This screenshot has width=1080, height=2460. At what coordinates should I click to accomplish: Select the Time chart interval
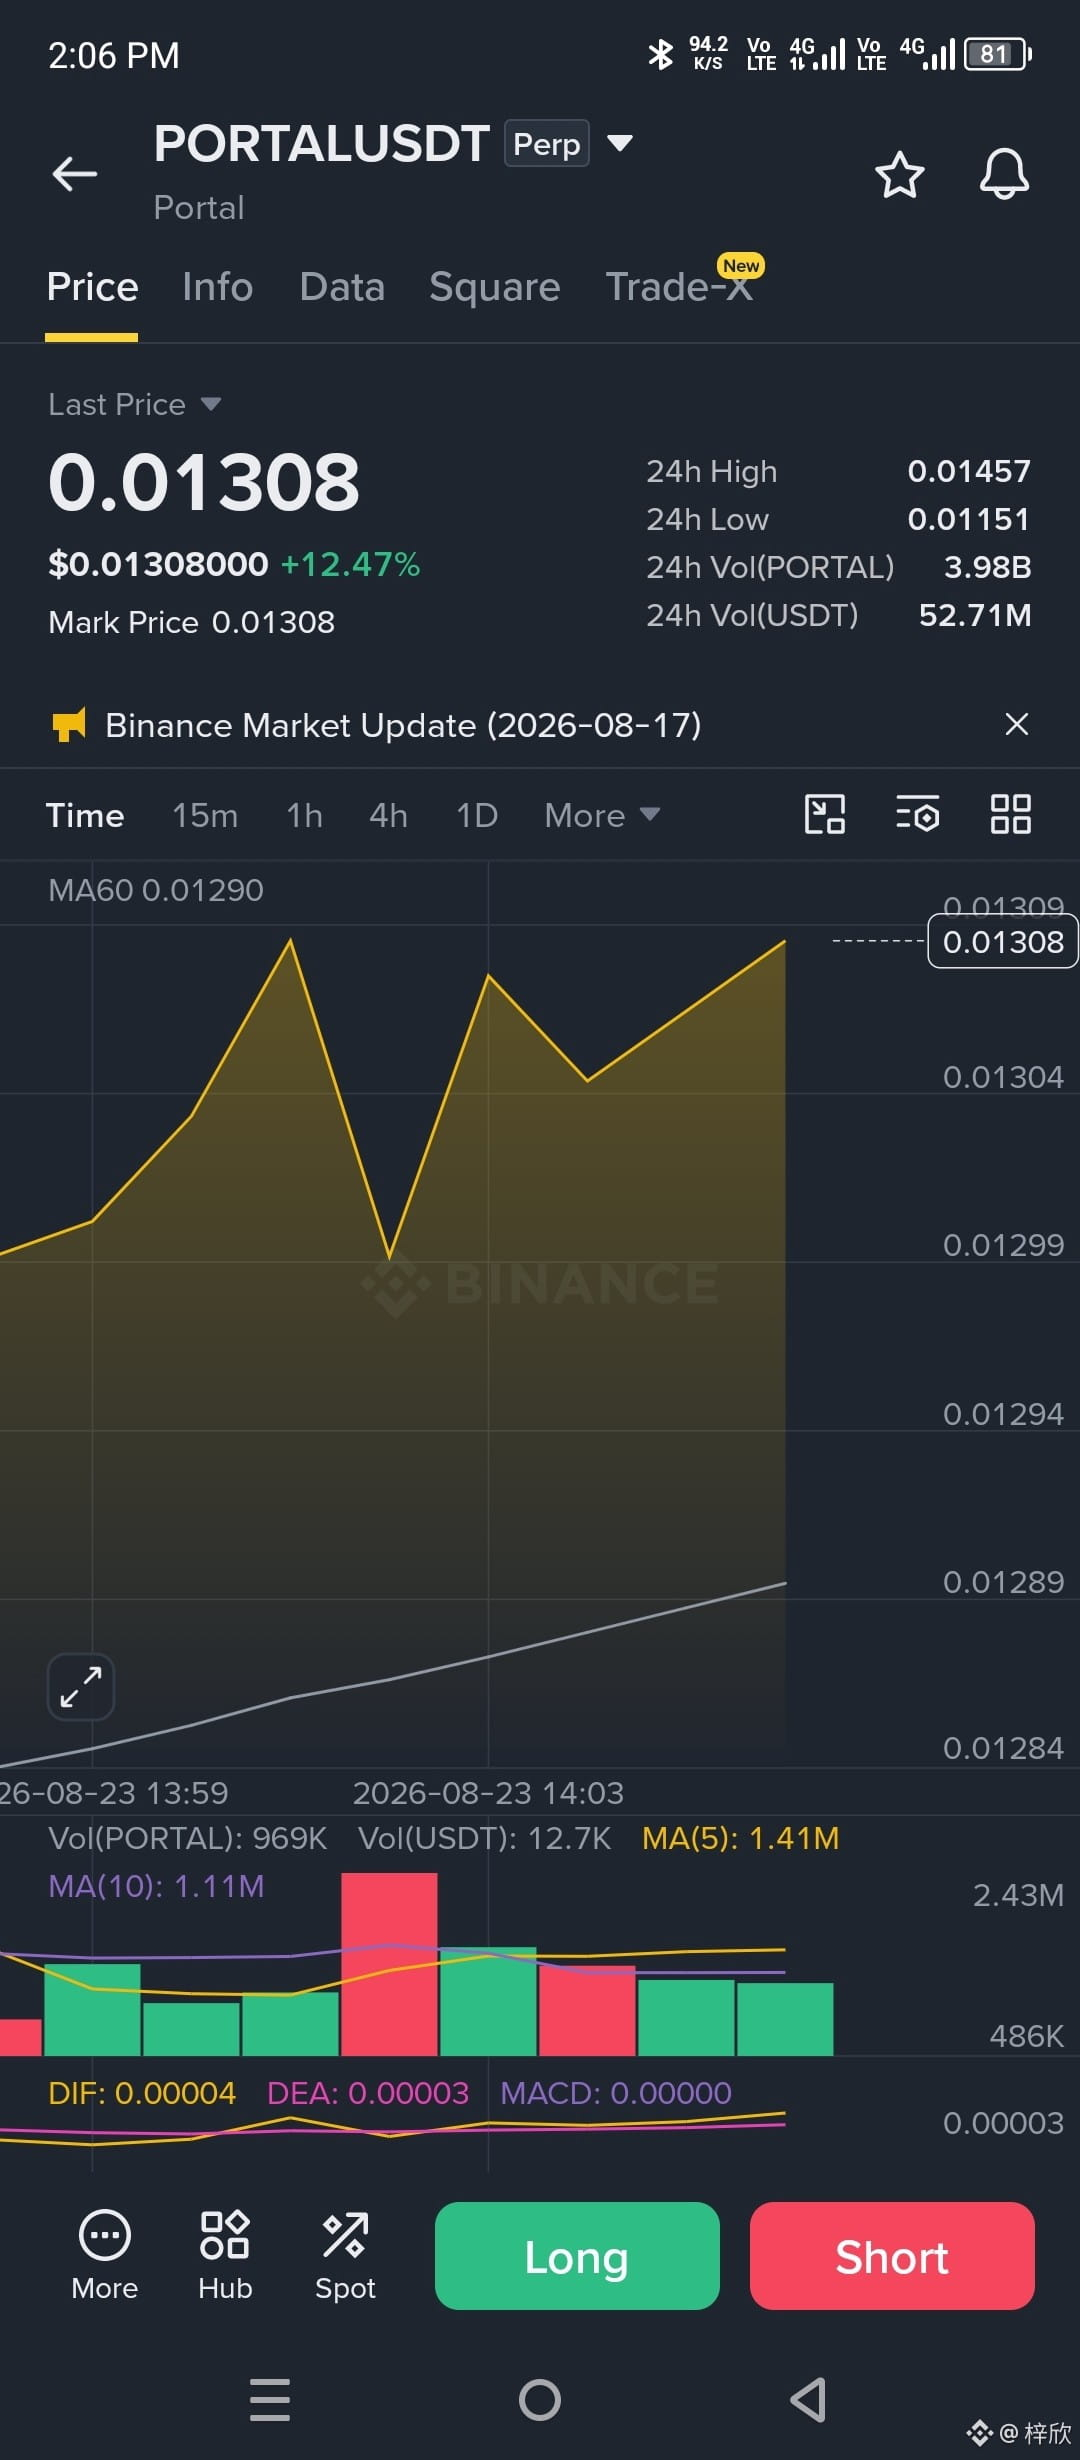pos(85,815)
